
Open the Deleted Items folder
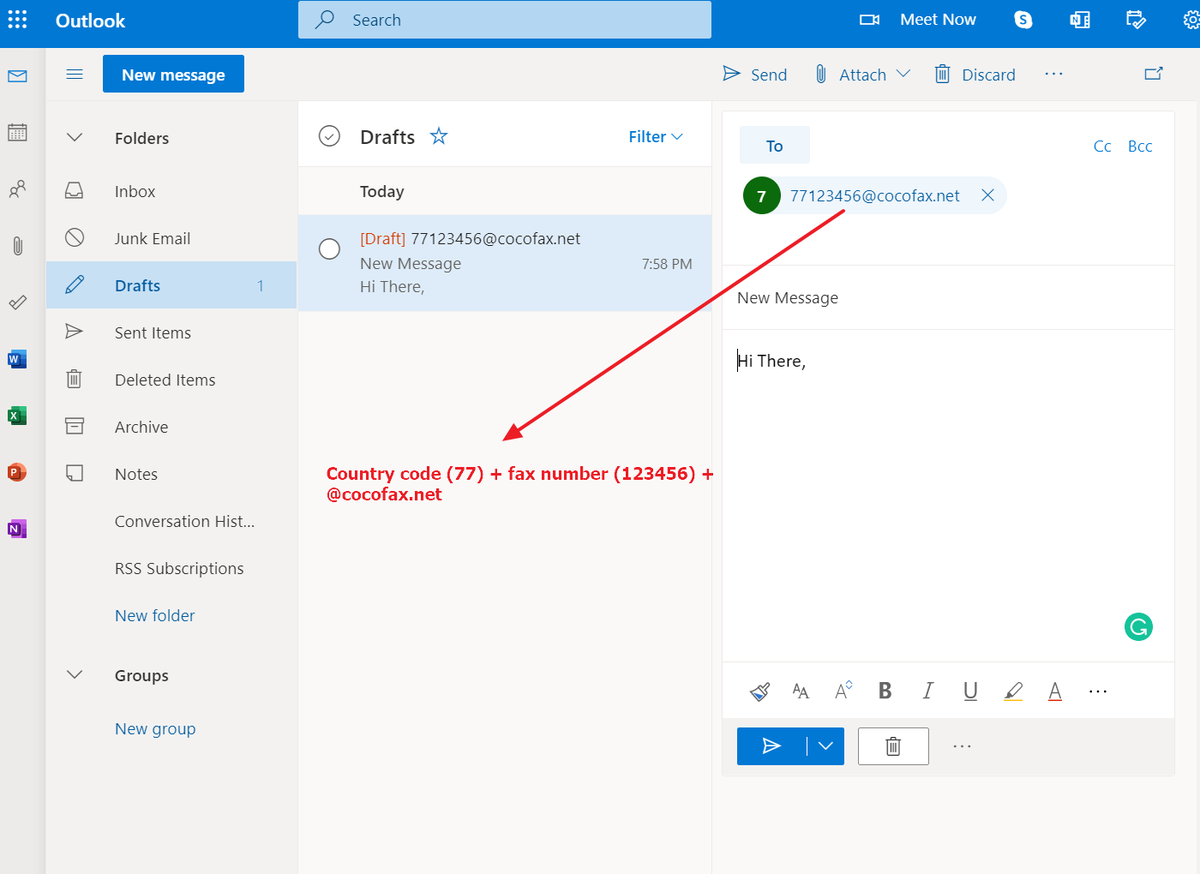click(x=172, y=380)
